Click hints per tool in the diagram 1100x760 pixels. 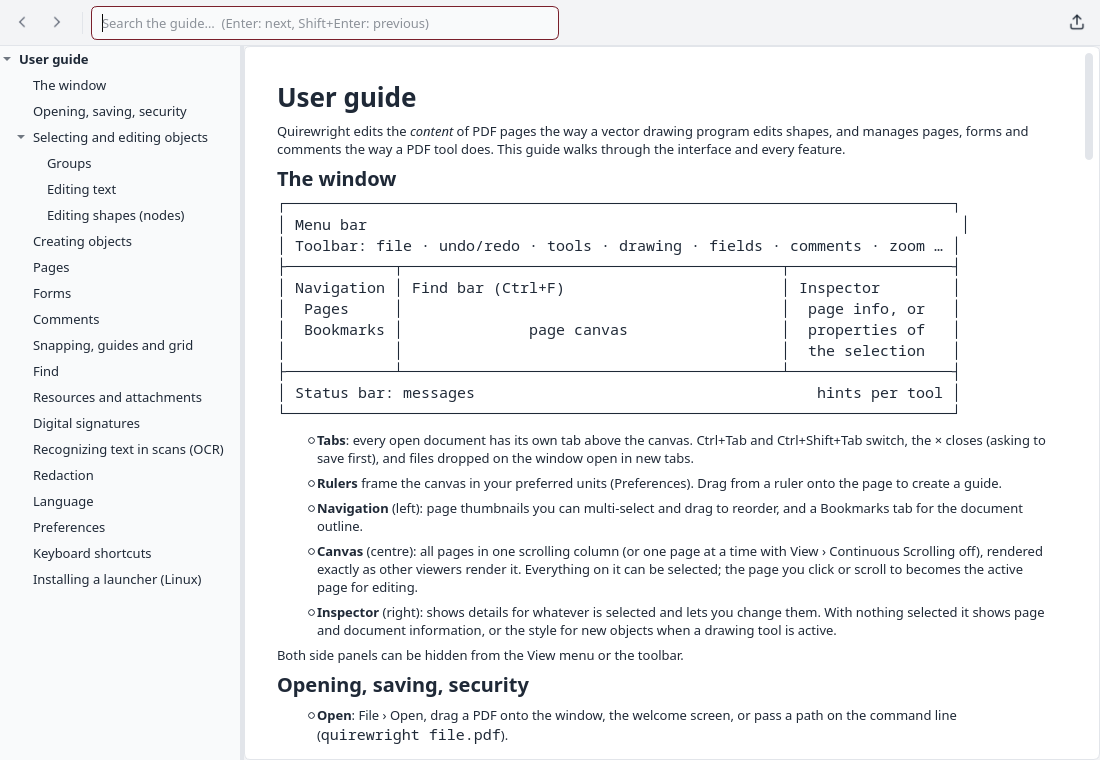(879, 393)
